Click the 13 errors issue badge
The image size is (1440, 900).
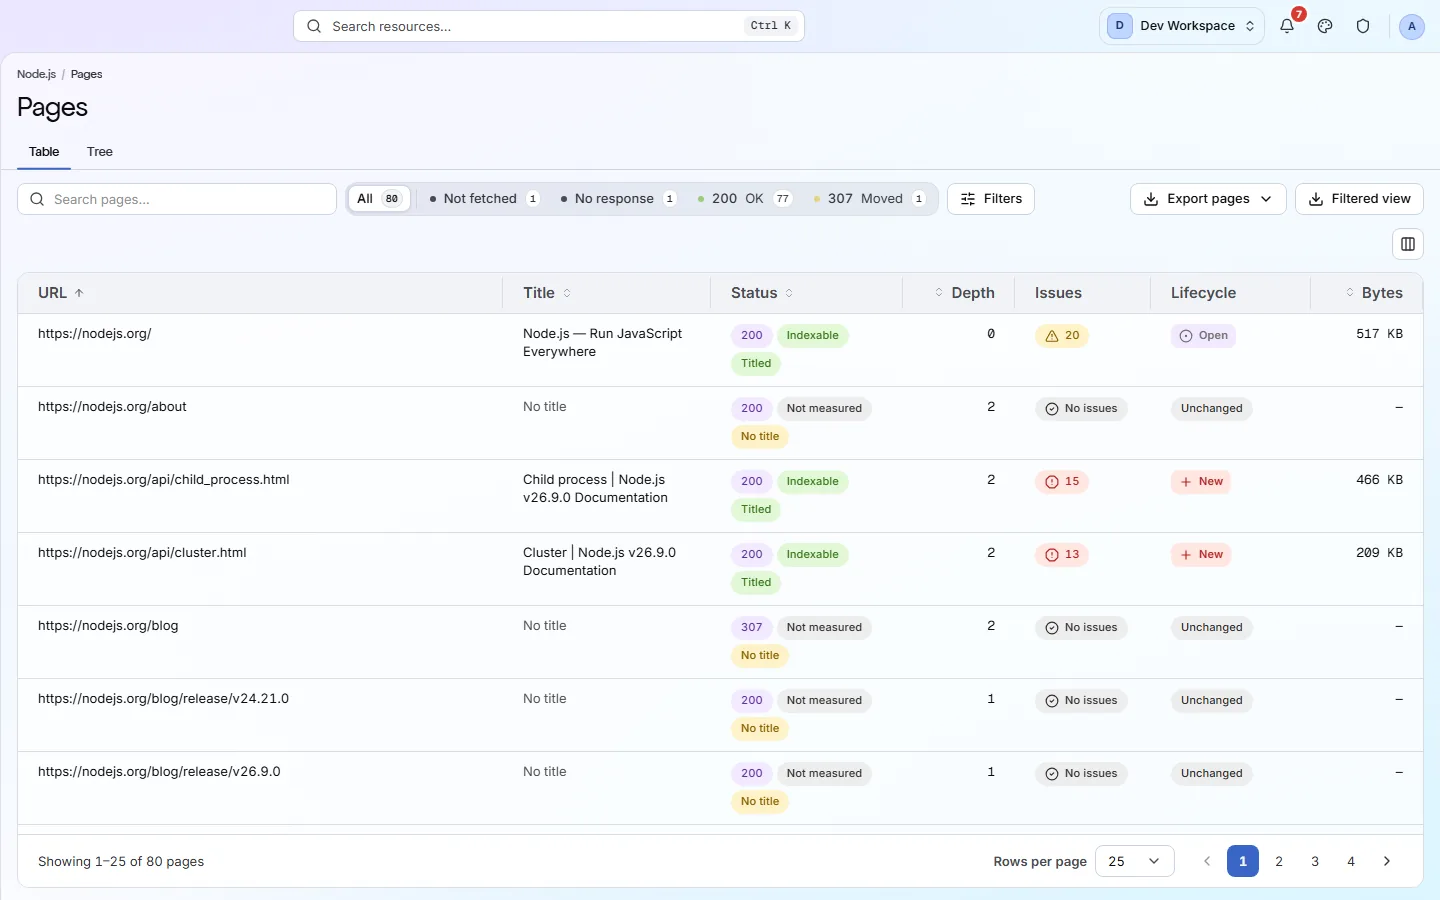[x=1062, y=555]
